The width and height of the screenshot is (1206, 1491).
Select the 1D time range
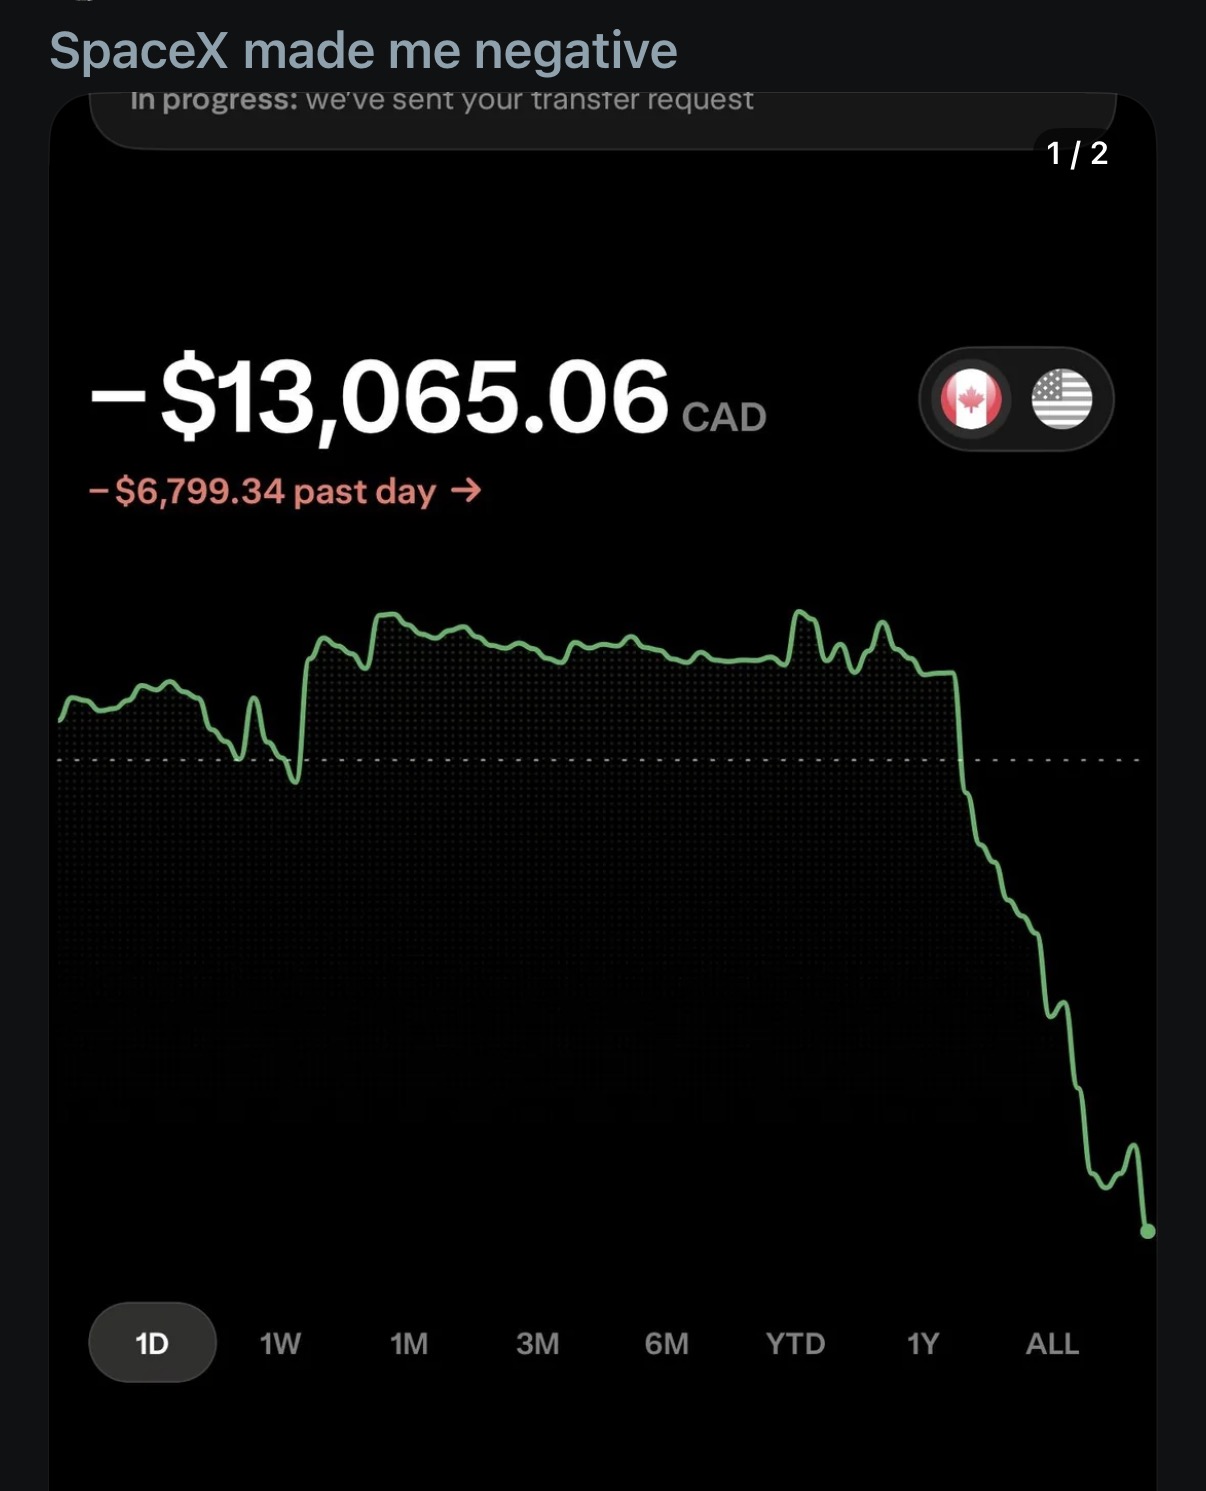coord(152,1342)
